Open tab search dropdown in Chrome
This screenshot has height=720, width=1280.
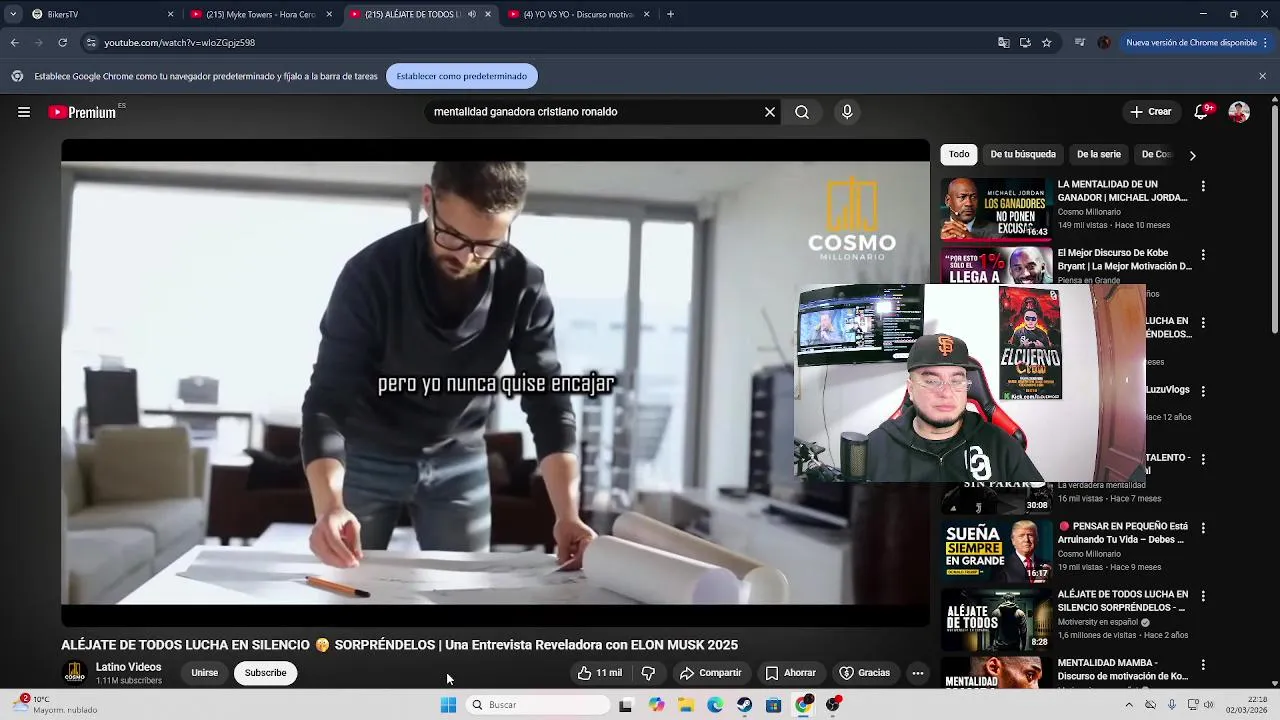coord(13,14)
